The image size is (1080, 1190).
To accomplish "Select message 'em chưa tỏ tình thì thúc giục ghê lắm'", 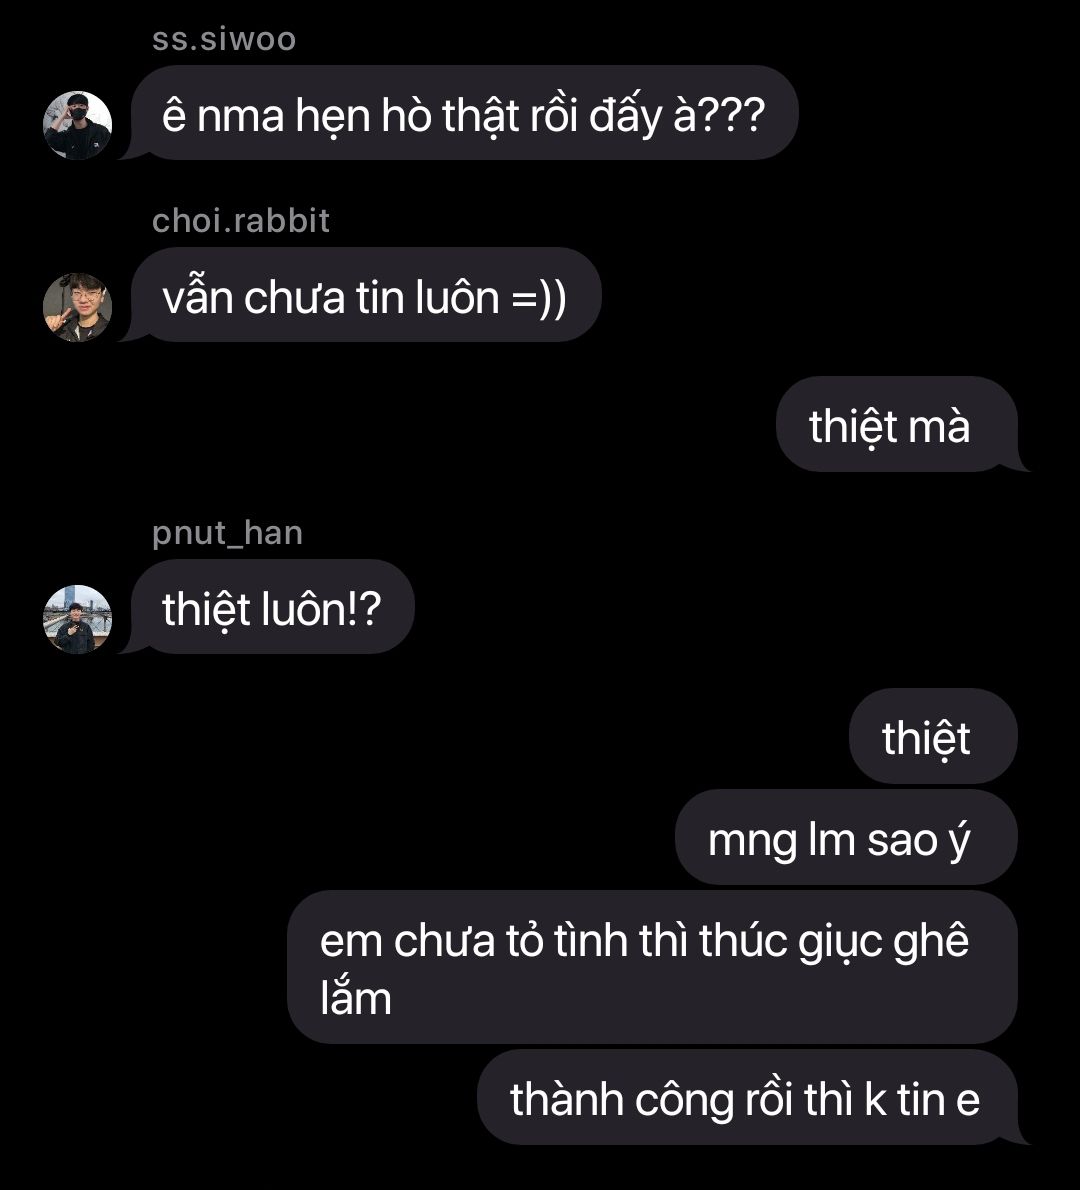I will click(652, 967).
